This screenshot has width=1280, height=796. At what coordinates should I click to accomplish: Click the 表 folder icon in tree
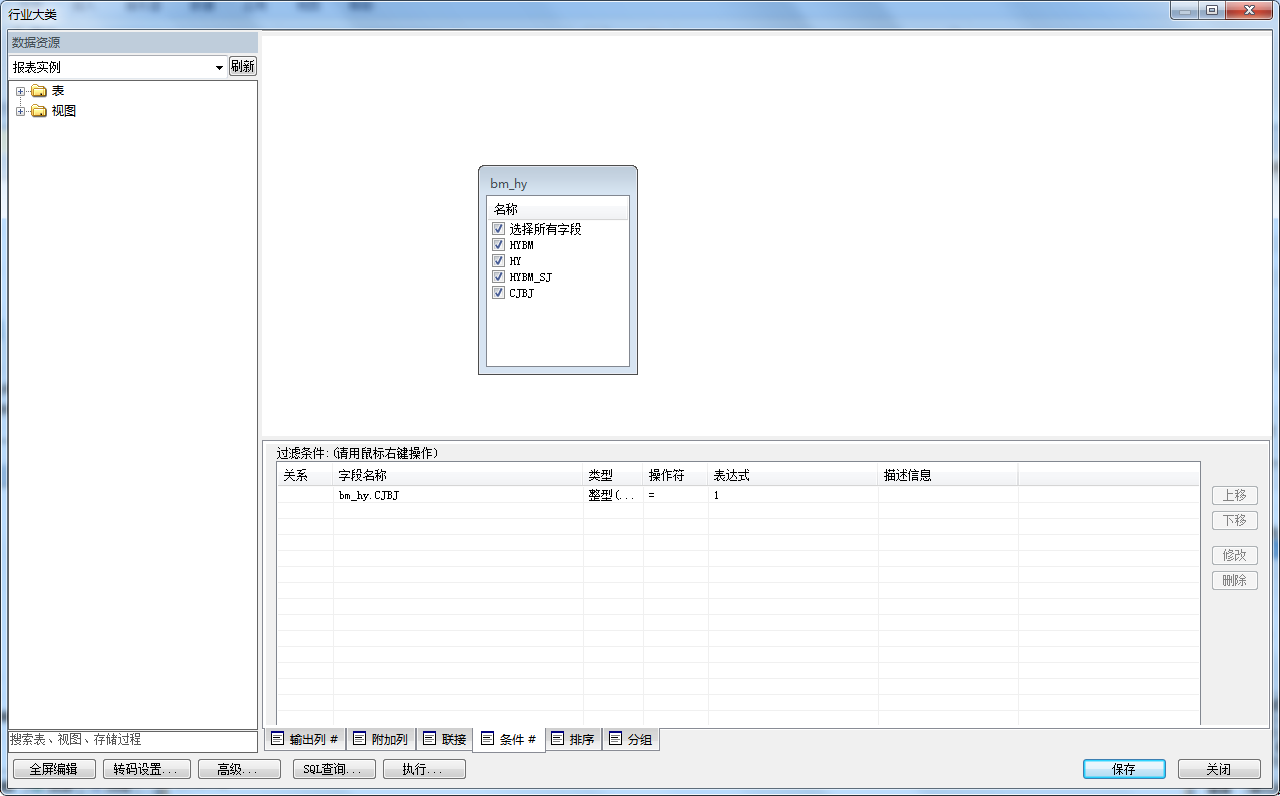click(39, 91)
